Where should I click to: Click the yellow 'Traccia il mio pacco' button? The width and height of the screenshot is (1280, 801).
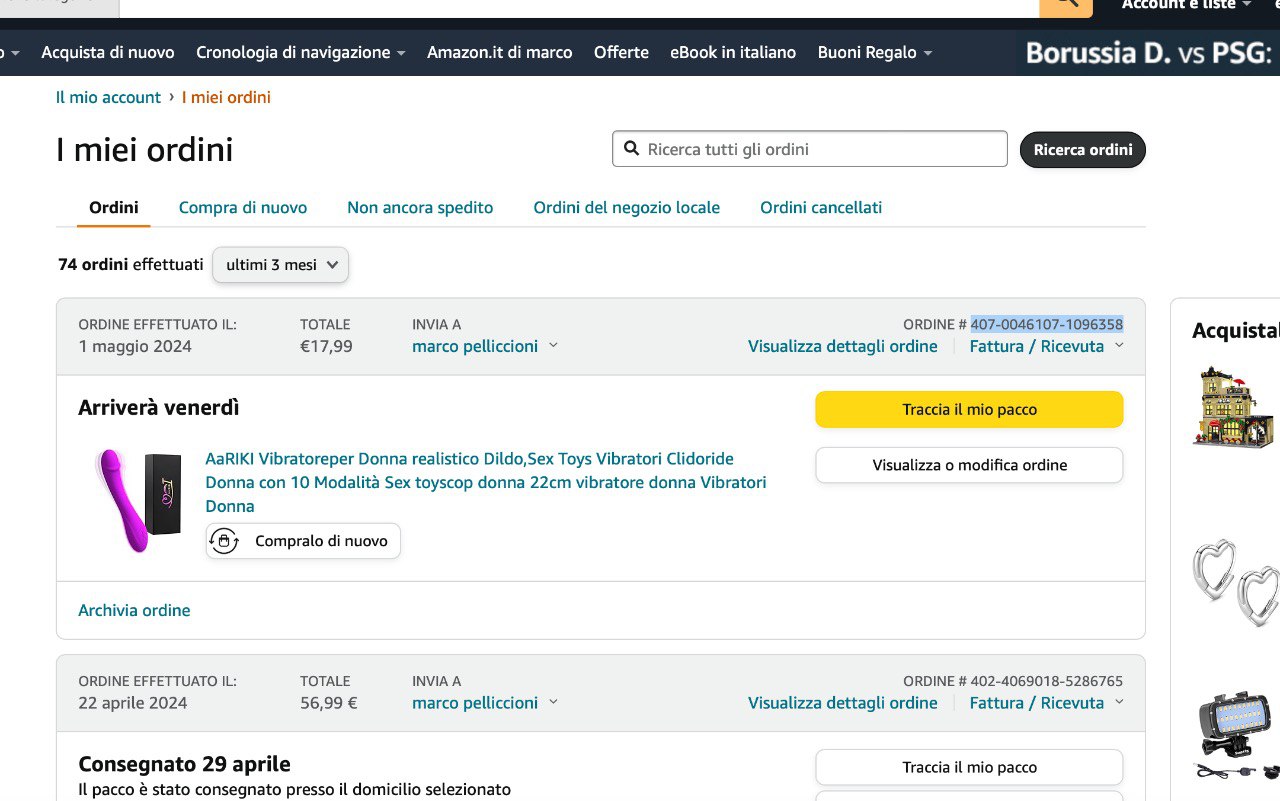pos(969,409)
